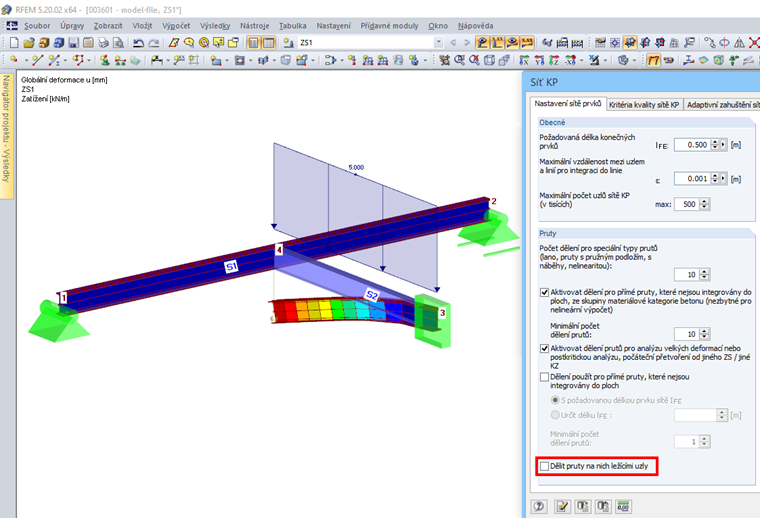Select 'Určit délku lFE' radio button
The height and width of the screenshot is (521, 760).
click(555, 415)
